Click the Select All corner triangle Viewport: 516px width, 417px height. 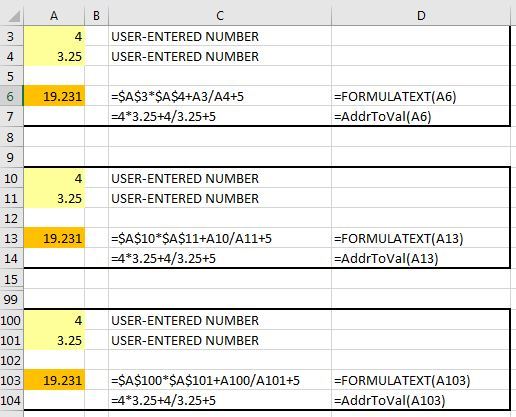(14, 16)
